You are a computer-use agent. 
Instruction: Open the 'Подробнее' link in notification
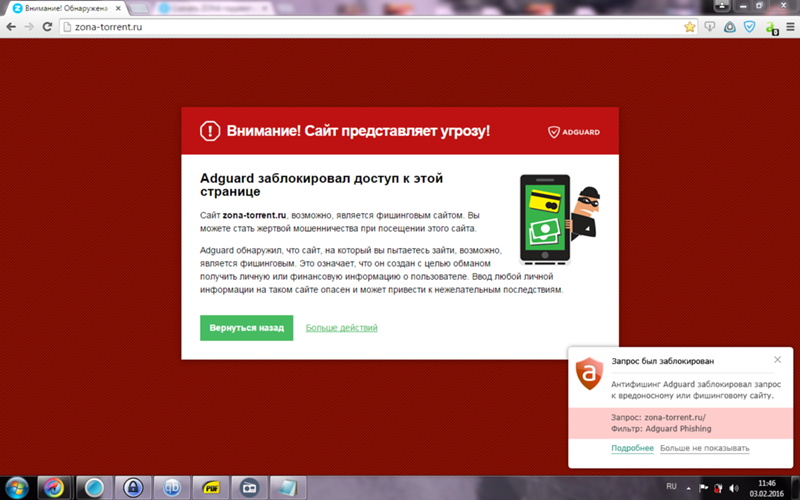[632, 448]
